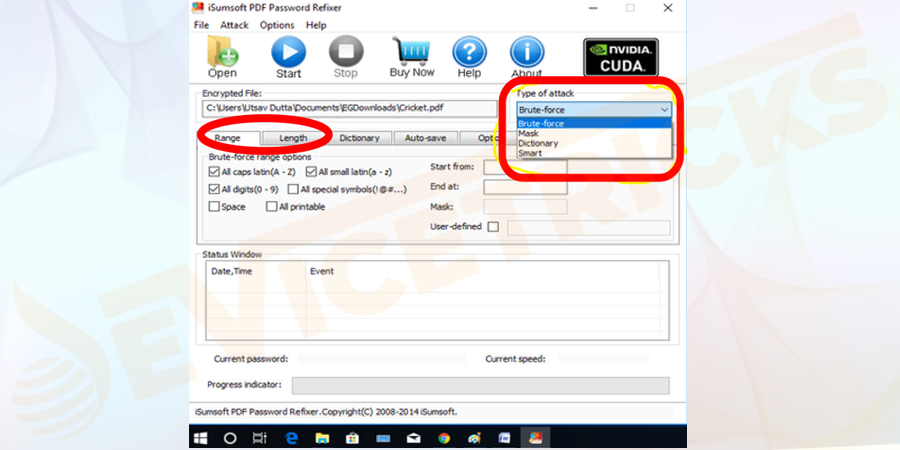Switch to the Dictionary tab
This screenshot has height=450, width=900.
pos(359,138)
